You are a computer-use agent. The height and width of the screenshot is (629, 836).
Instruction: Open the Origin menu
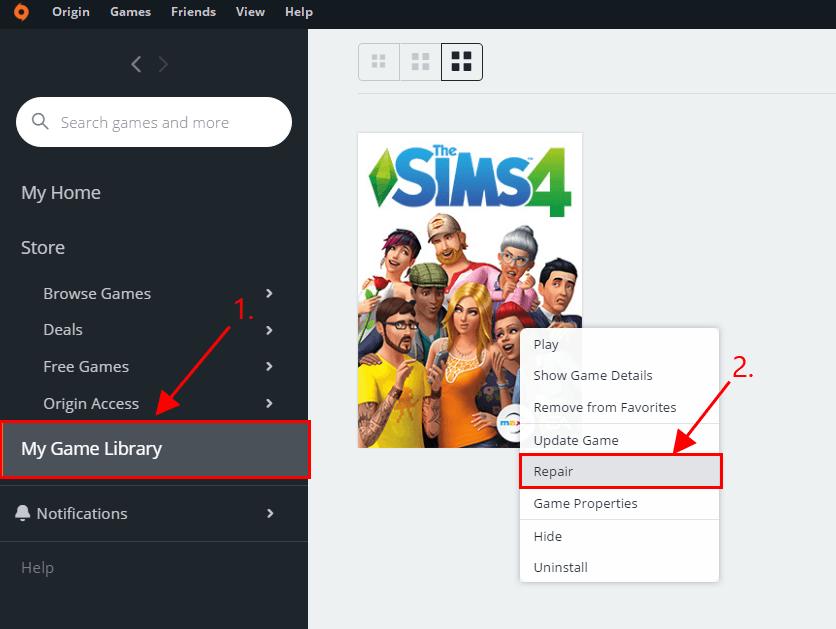tap(71, 12)
